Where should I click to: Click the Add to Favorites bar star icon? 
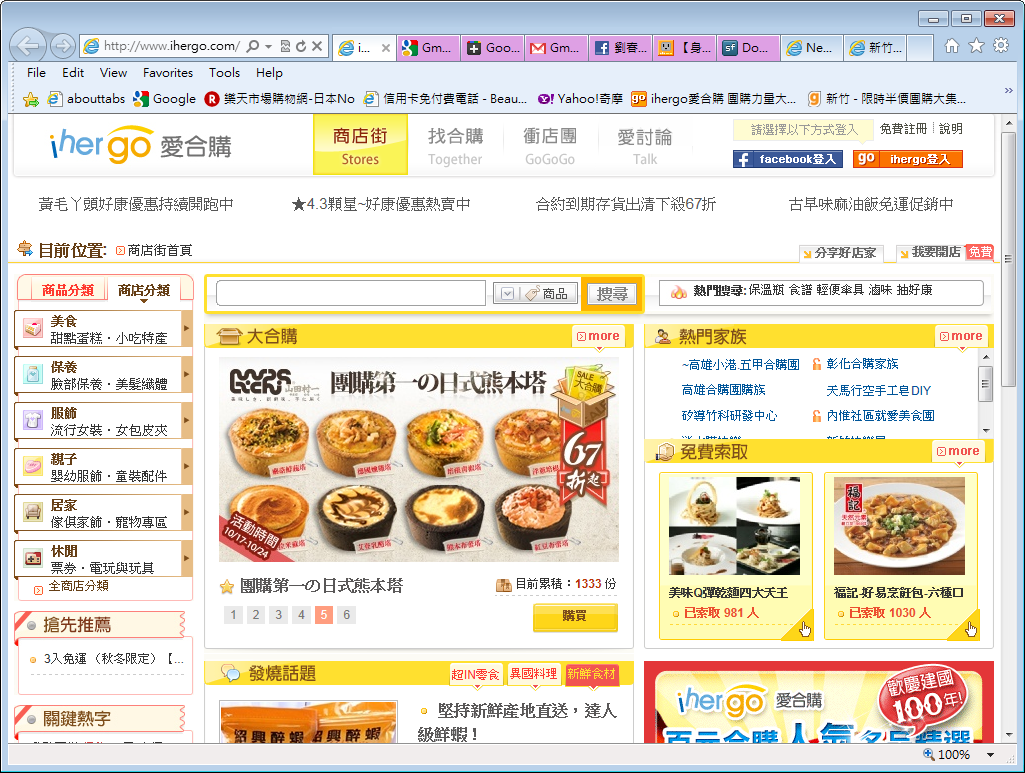30,99
